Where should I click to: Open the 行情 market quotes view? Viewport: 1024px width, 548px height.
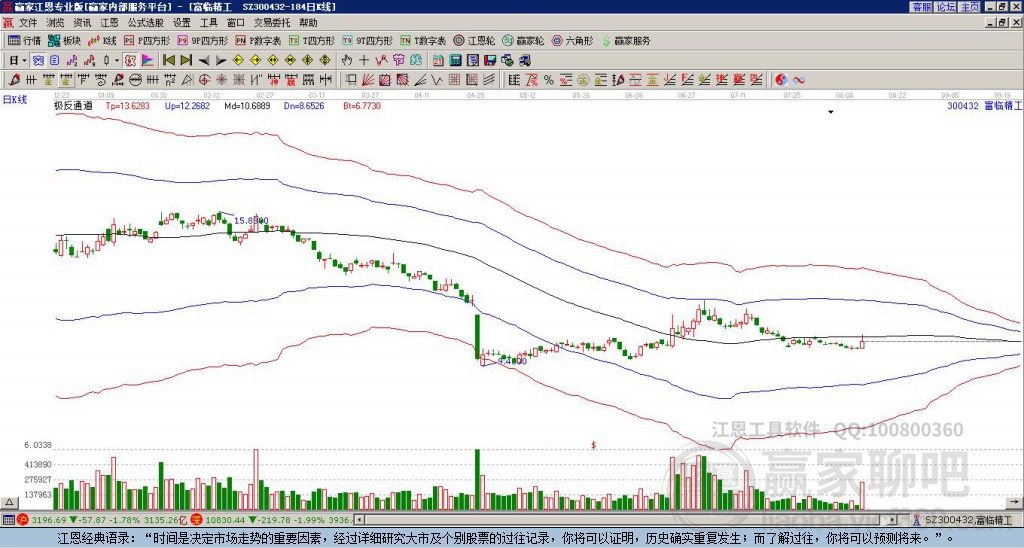click(x=24, y=40)
